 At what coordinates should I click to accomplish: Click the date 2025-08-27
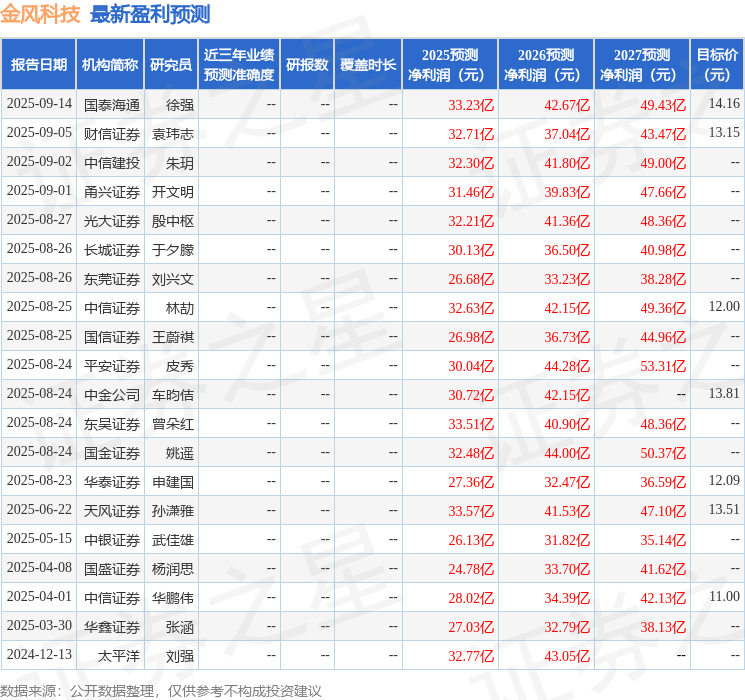coord(39,220)
